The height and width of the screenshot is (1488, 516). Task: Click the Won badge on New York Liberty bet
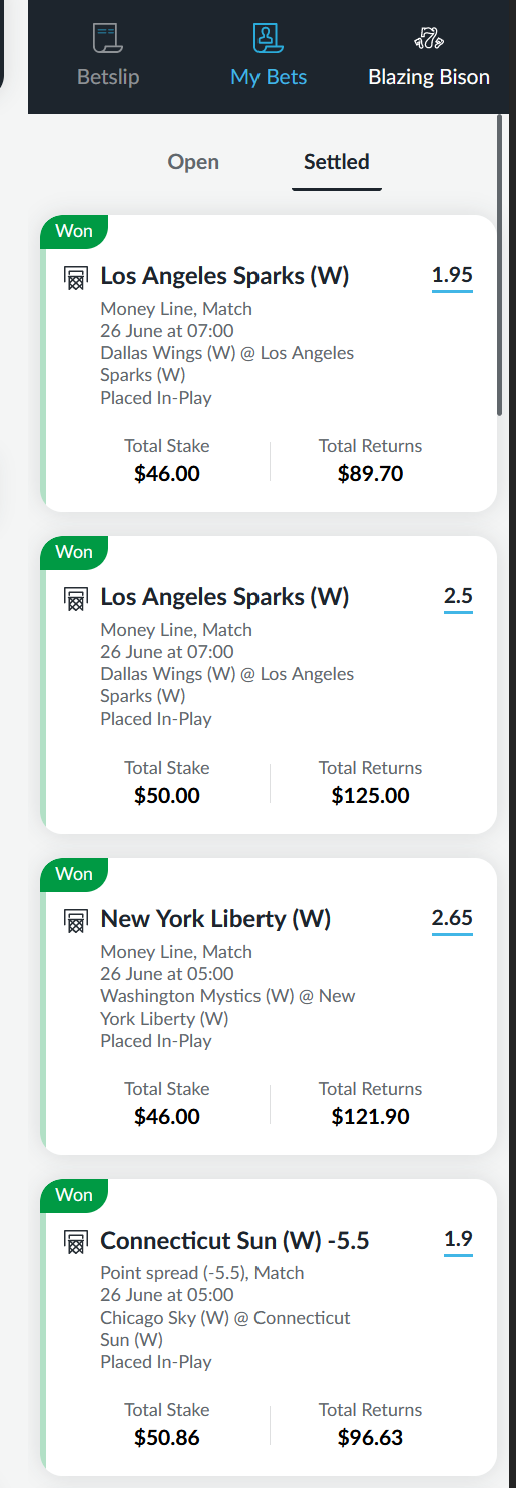pyautogui.click(x=73, y=874)
